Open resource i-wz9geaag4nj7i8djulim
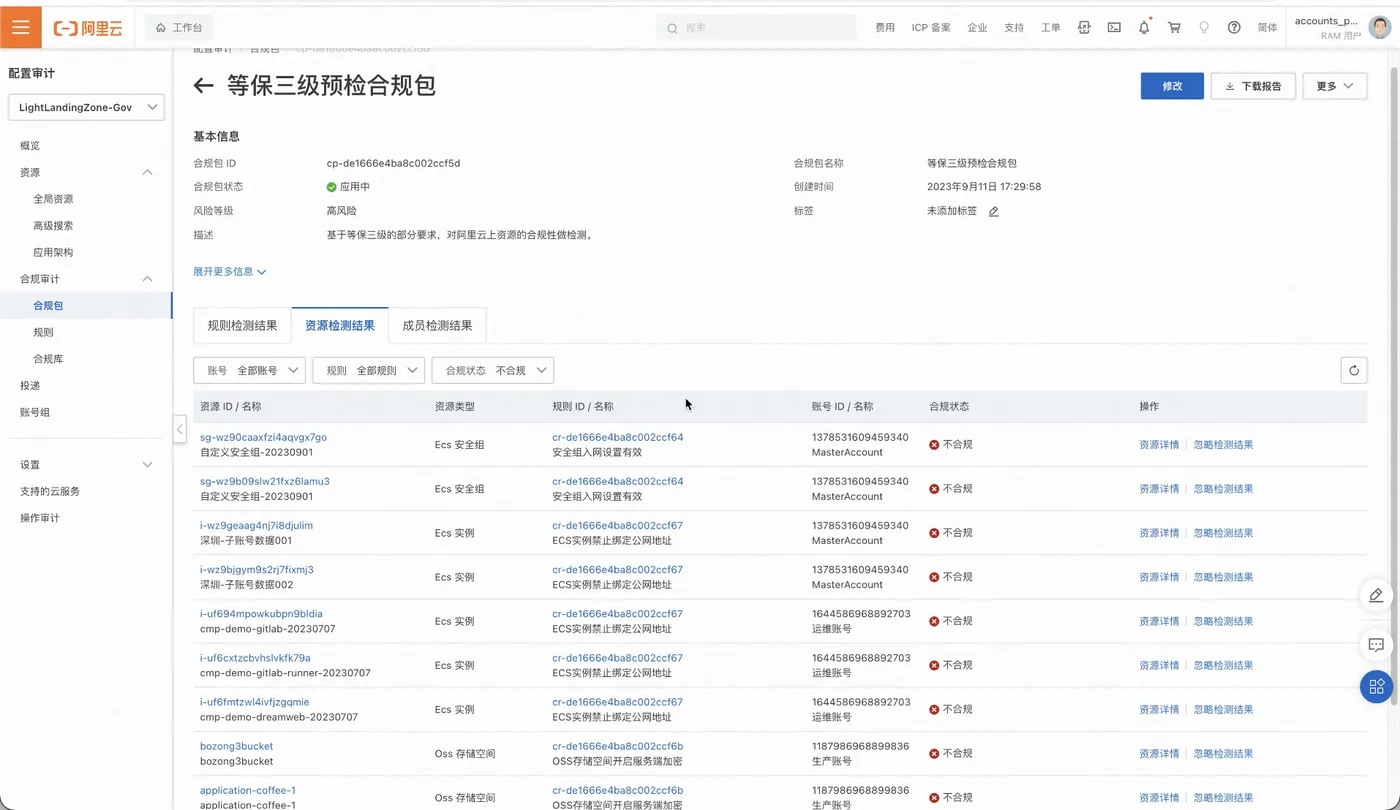1400x810 pixels. pos(256,525)
